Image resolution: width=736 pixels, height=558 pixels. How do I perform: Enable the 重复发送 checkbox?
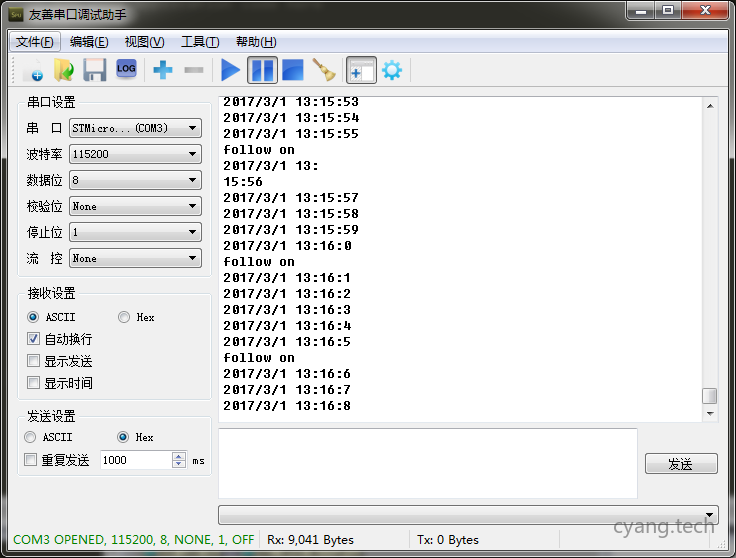(31, 460)
